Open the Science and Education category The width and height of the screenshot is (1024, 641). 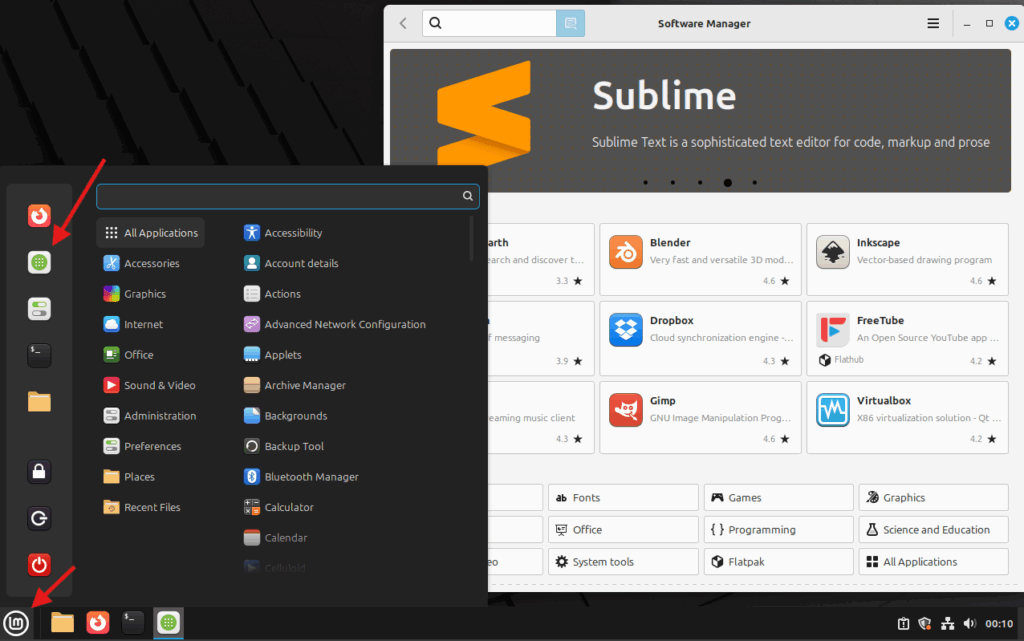(933, 529)
